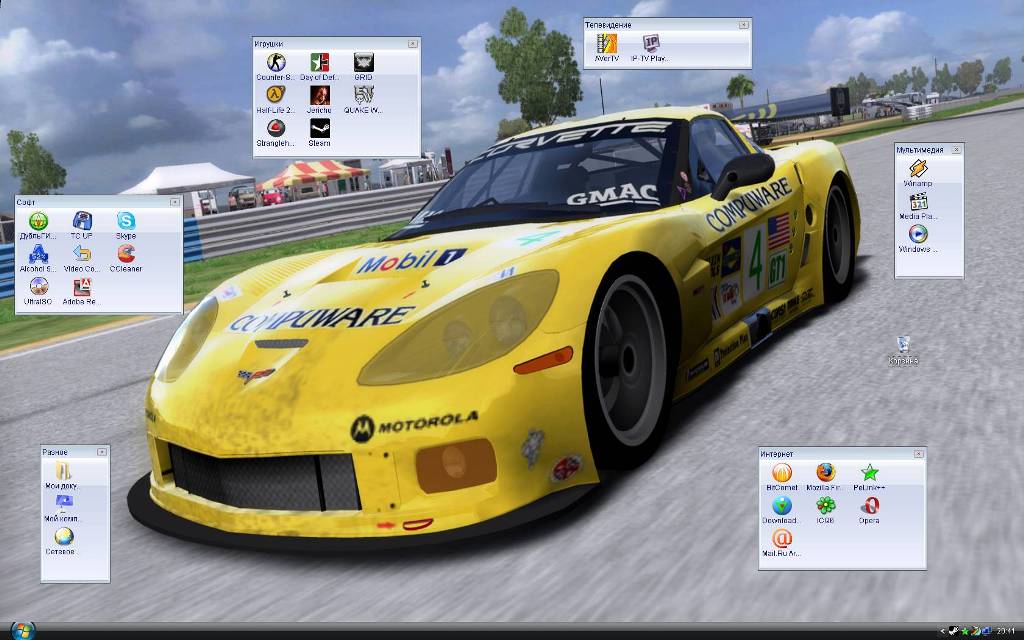This screenshot has width=1024, height=640.
Task: Click the Телевидение panel title
Action: pos(608,25)
